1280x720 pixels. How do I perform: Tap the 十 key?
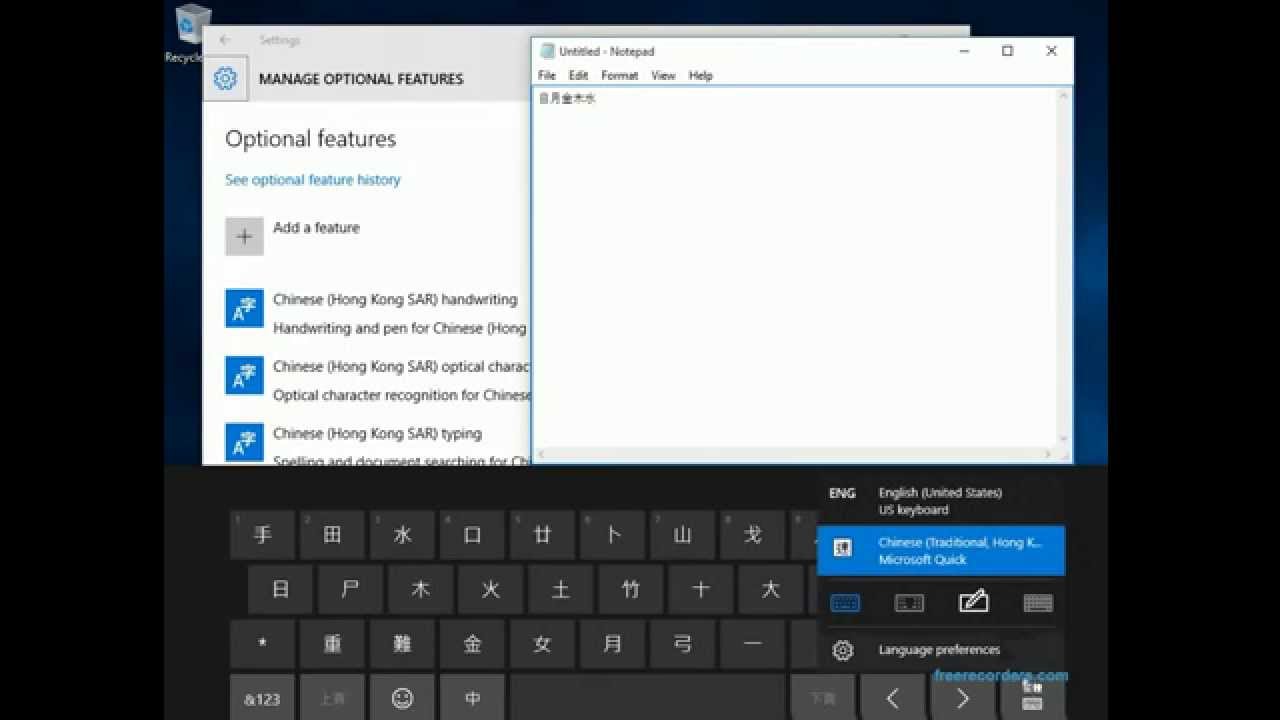[700, 590]
